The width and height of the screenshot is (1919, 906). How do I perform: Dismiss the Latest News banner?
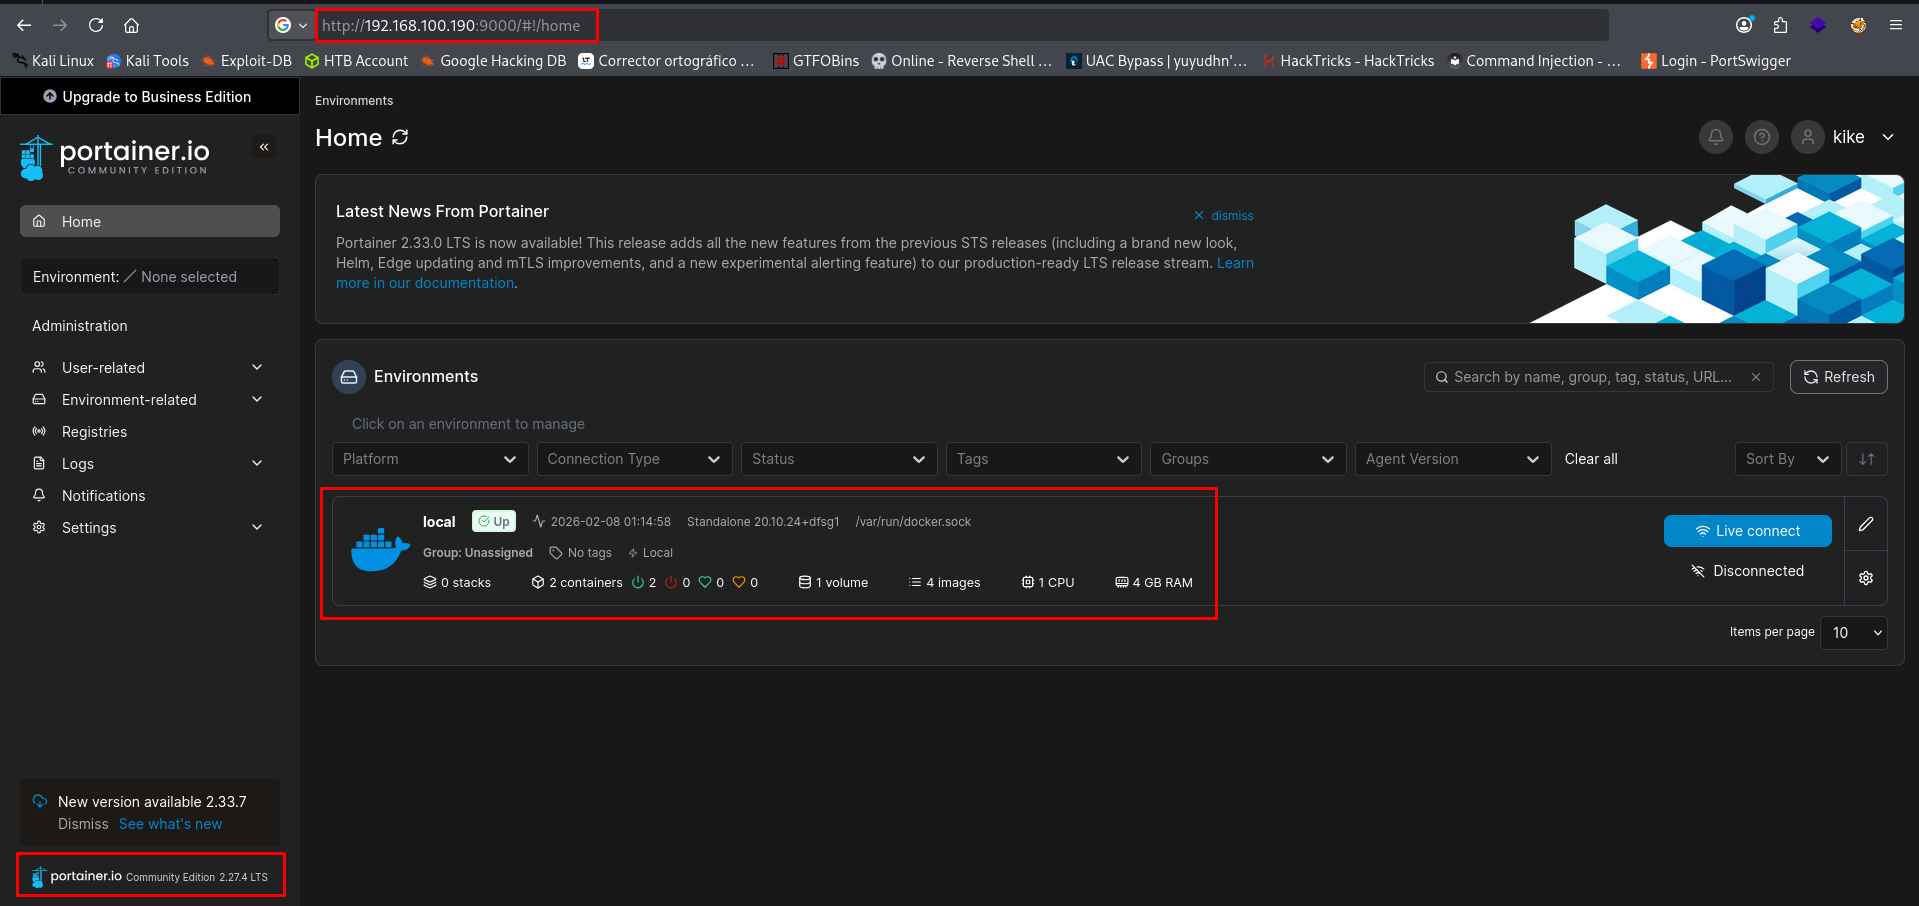tap(1223, 216)
